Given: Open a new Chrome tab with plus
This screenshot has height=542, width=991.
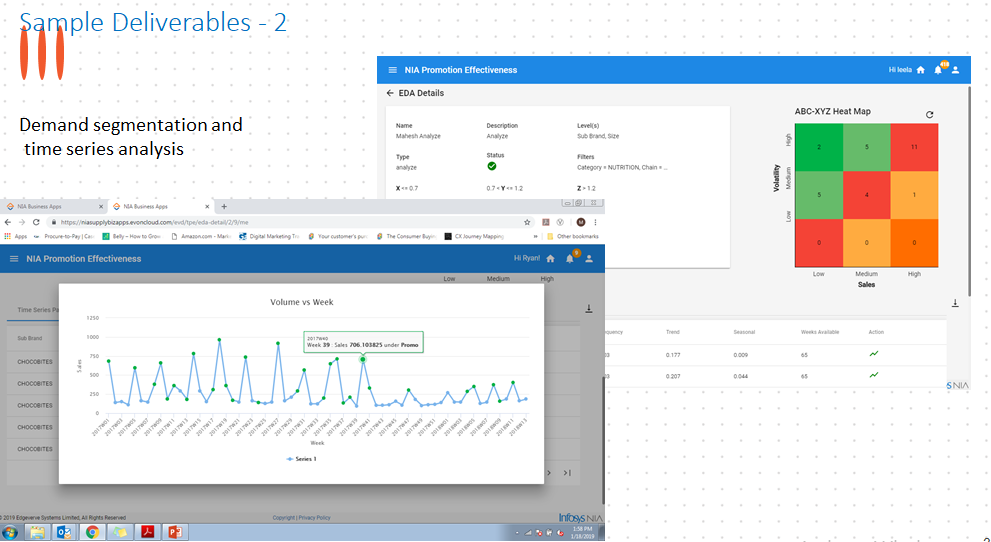Looking at the screenshot, I should [x=224, y=207].
